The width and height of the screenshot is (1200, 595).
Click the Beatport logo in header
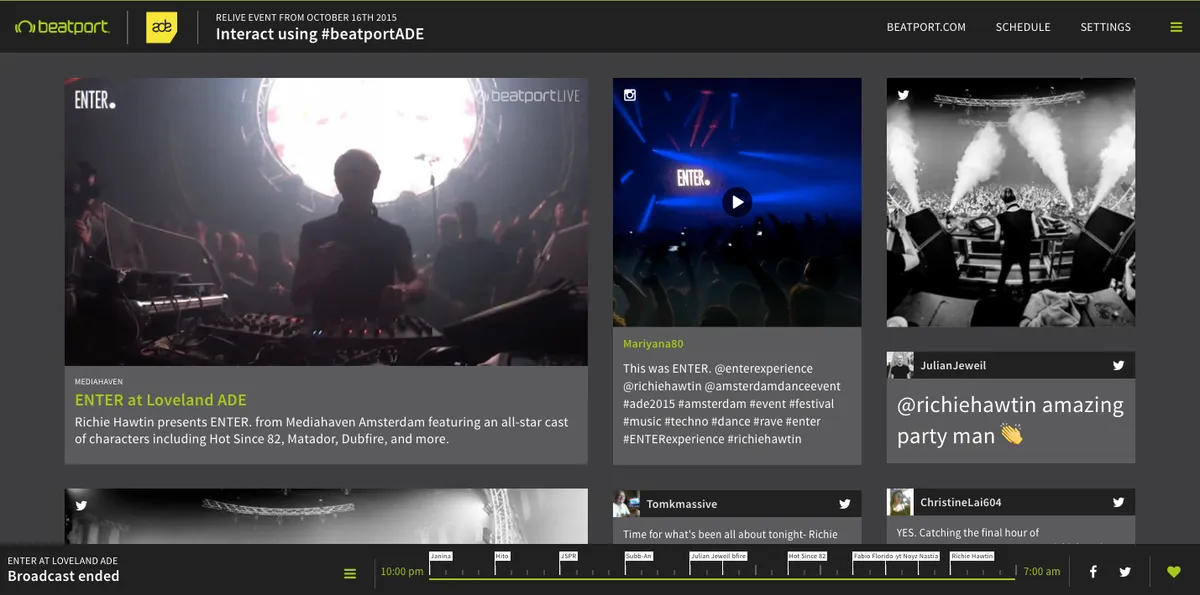click(x=62, y=27)
